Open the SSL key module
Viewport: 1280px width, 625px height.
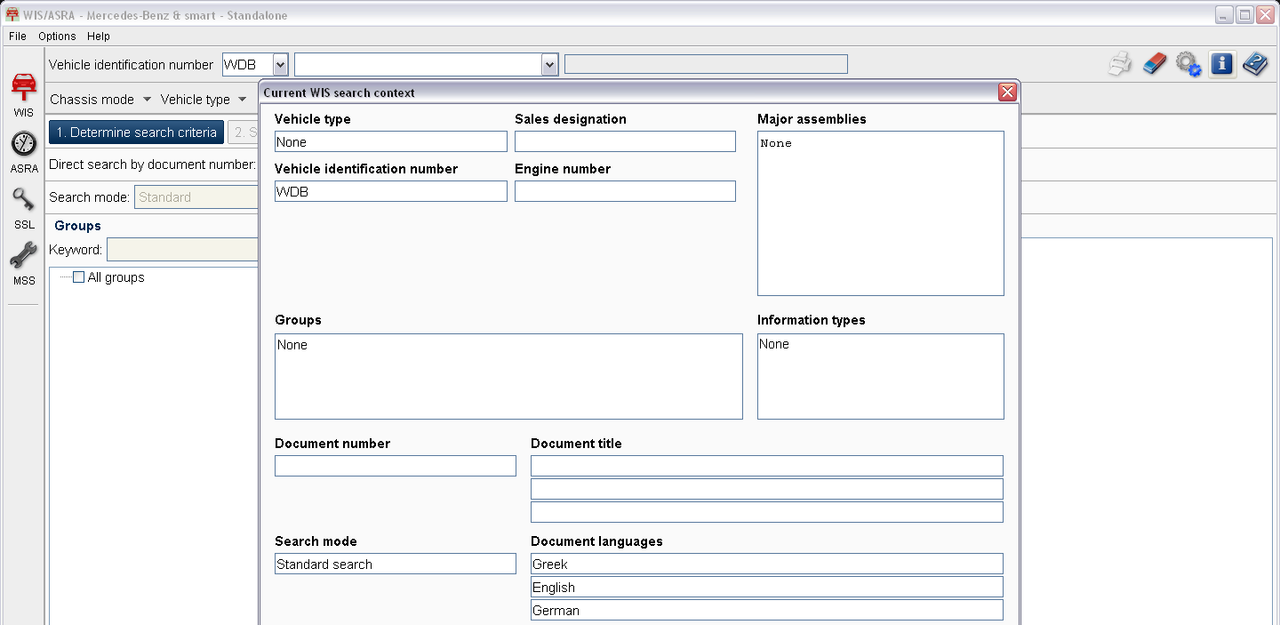[x=23, y=208]
